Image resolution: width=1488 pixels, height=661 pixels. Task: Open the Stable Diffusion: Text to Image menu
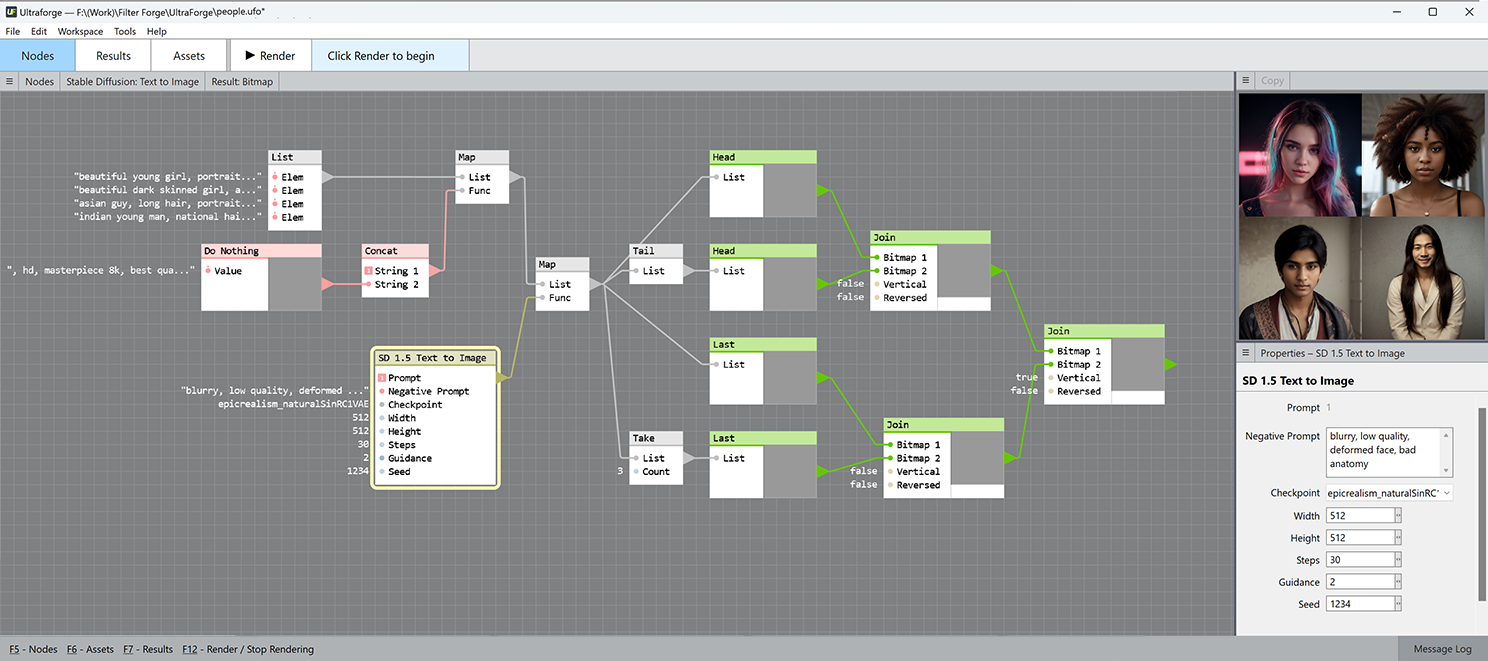coord(132,82)
